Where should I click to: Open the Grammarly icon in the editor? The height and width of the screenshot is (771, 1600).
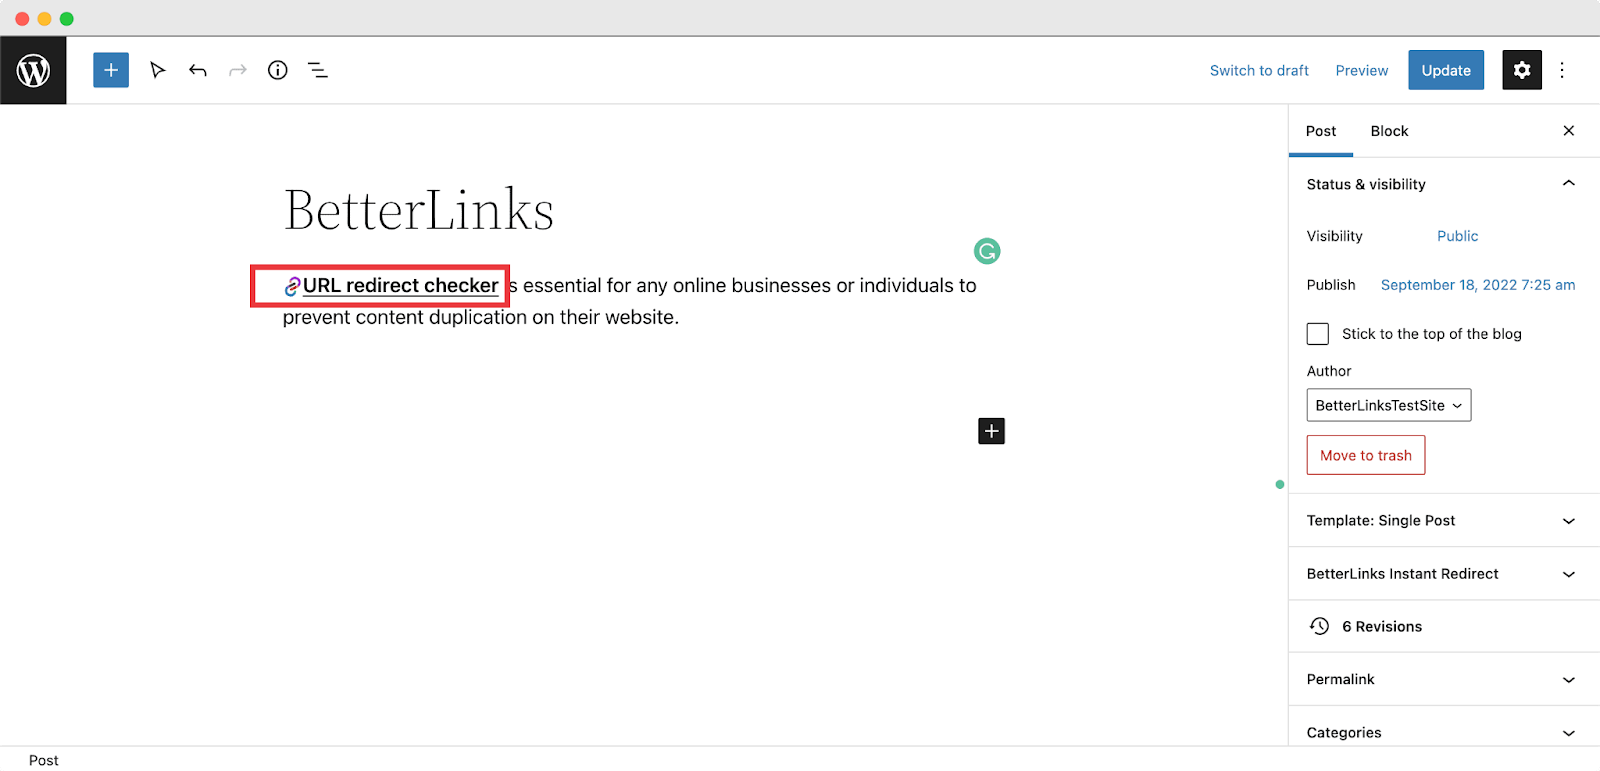click(x=987, y=251)
